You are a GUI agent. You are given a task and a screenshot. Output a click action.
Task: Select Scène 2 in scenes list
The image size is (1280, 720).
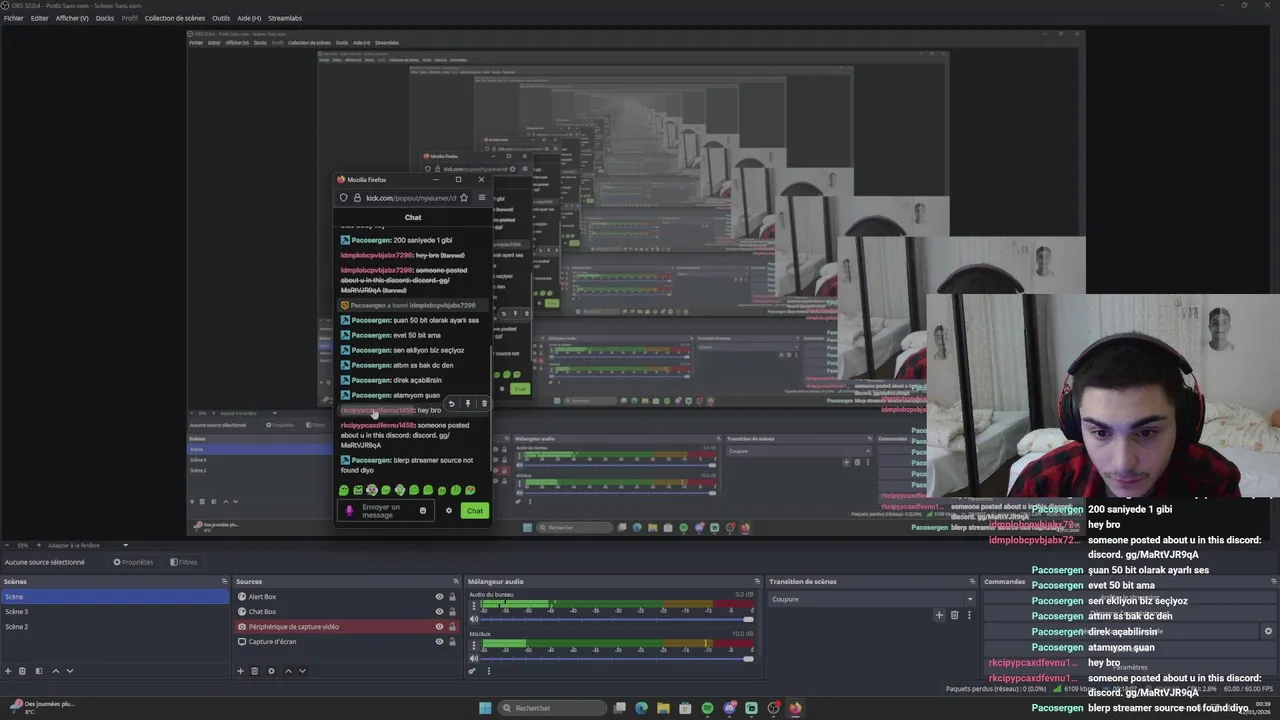click(115, 627)
